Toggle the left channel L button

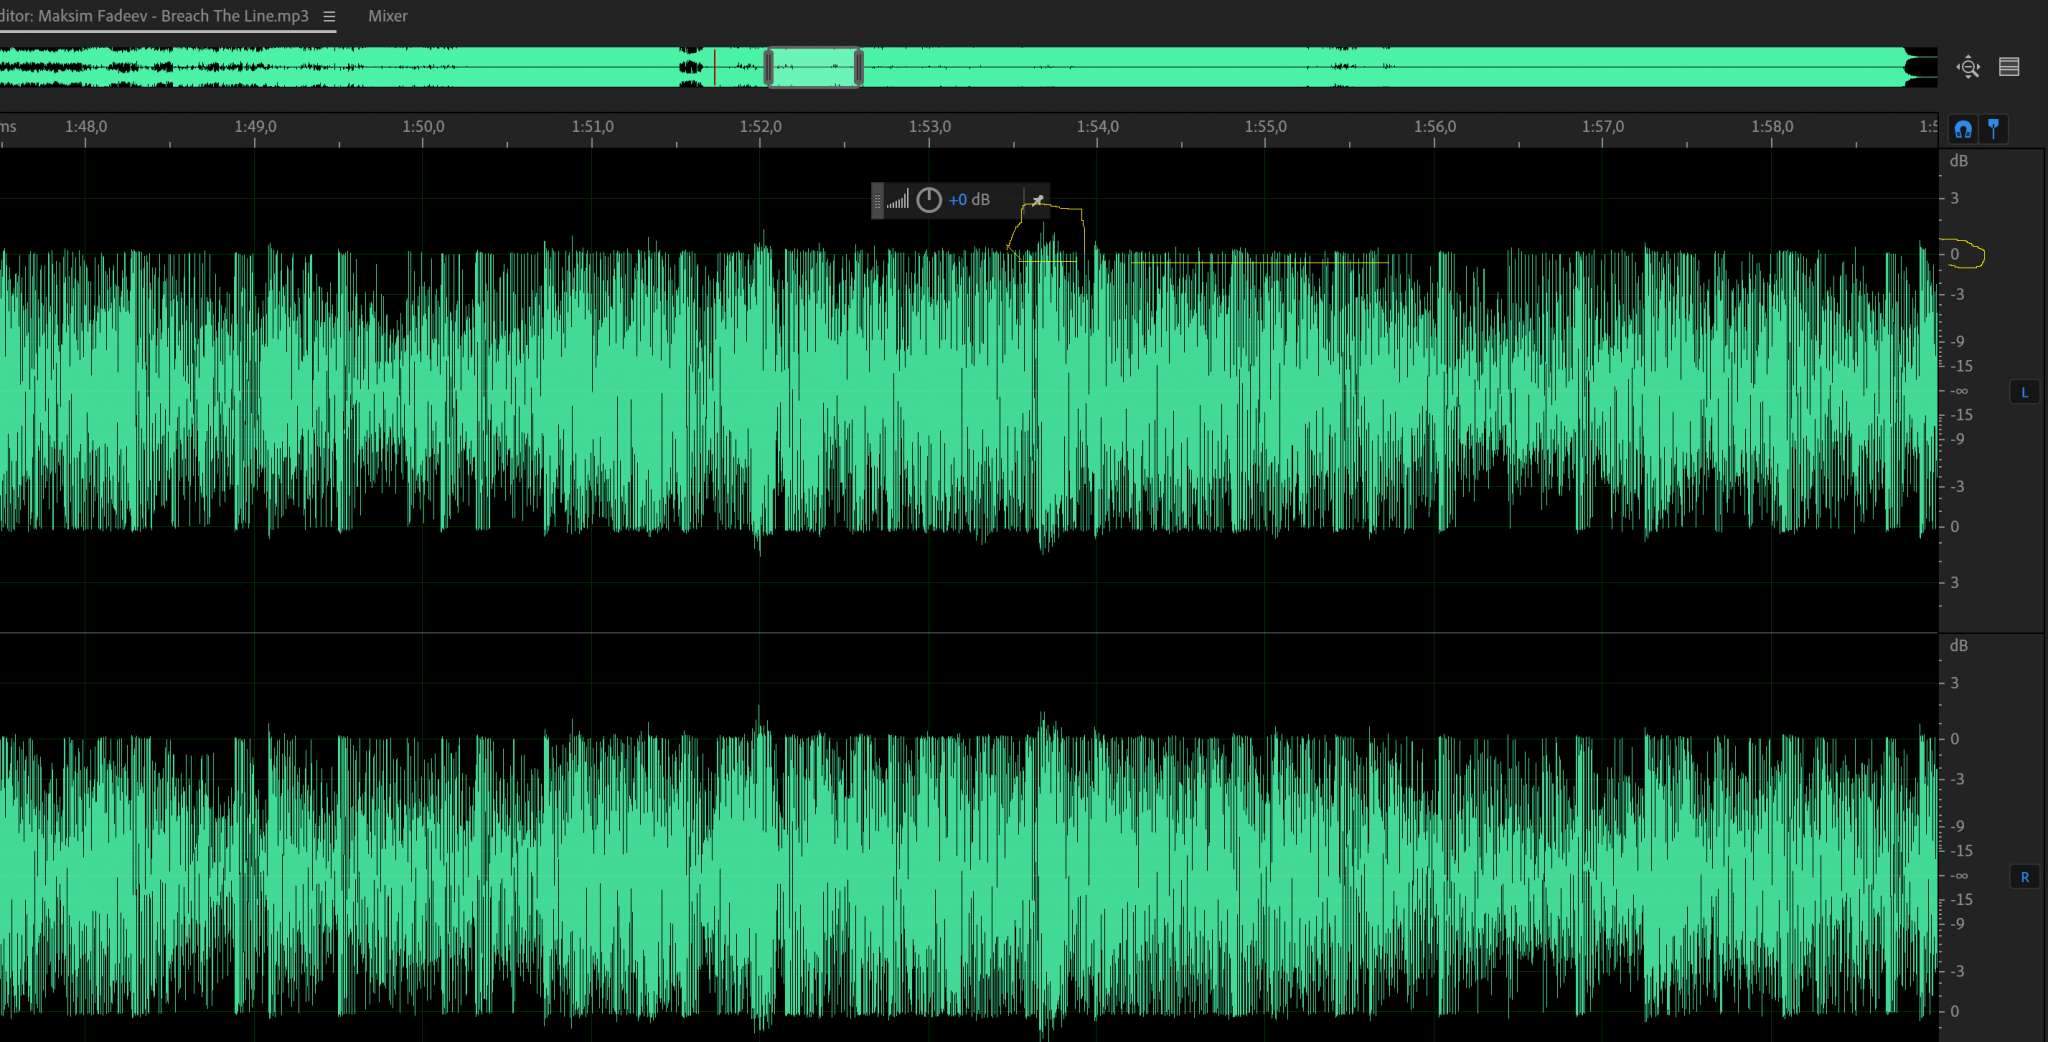2025,392
